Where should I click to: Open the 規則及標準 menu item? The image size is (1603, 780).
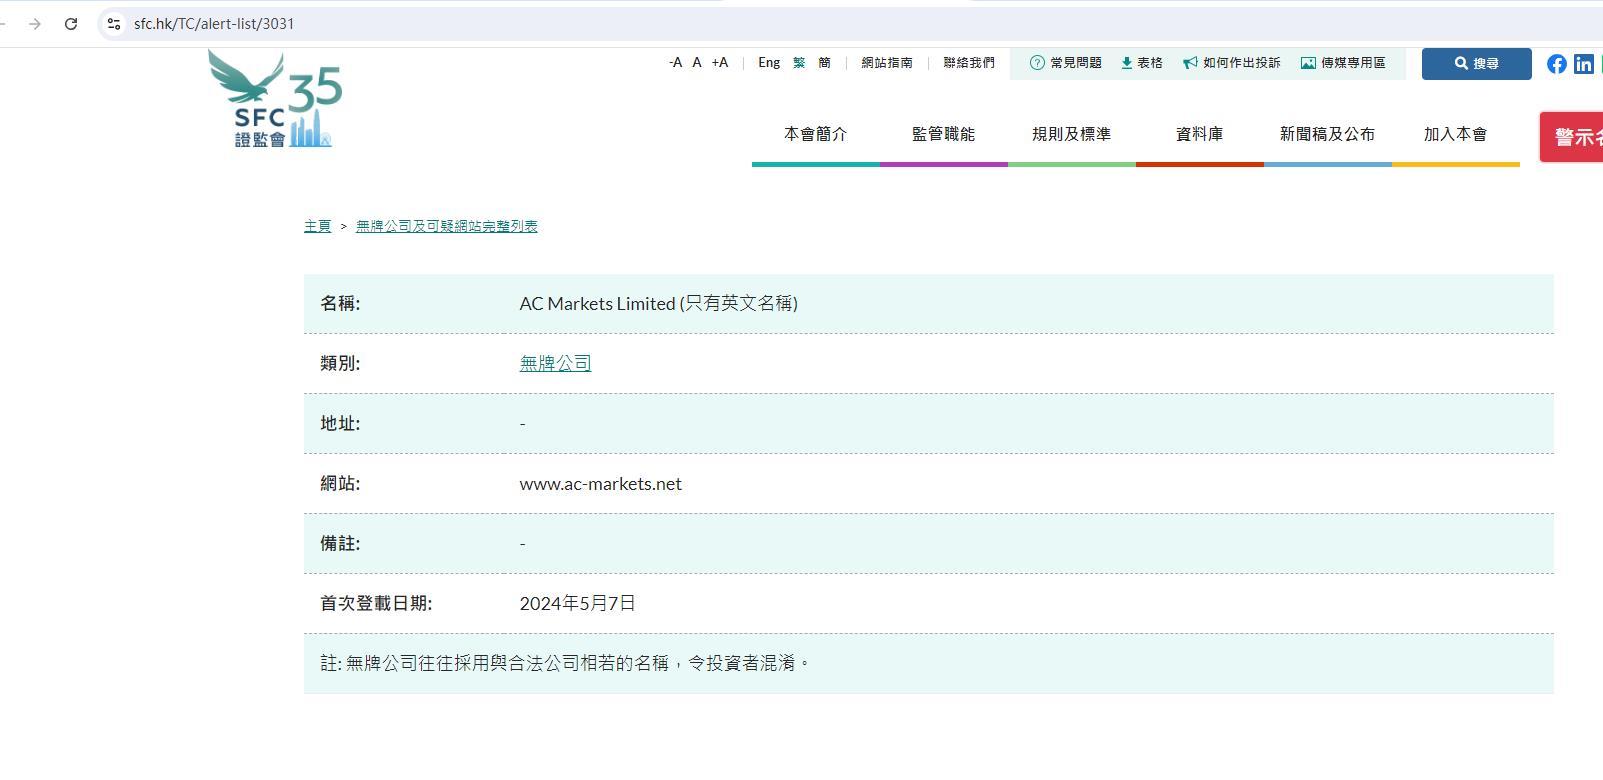pyautogui.click(x=1071, y=134)
